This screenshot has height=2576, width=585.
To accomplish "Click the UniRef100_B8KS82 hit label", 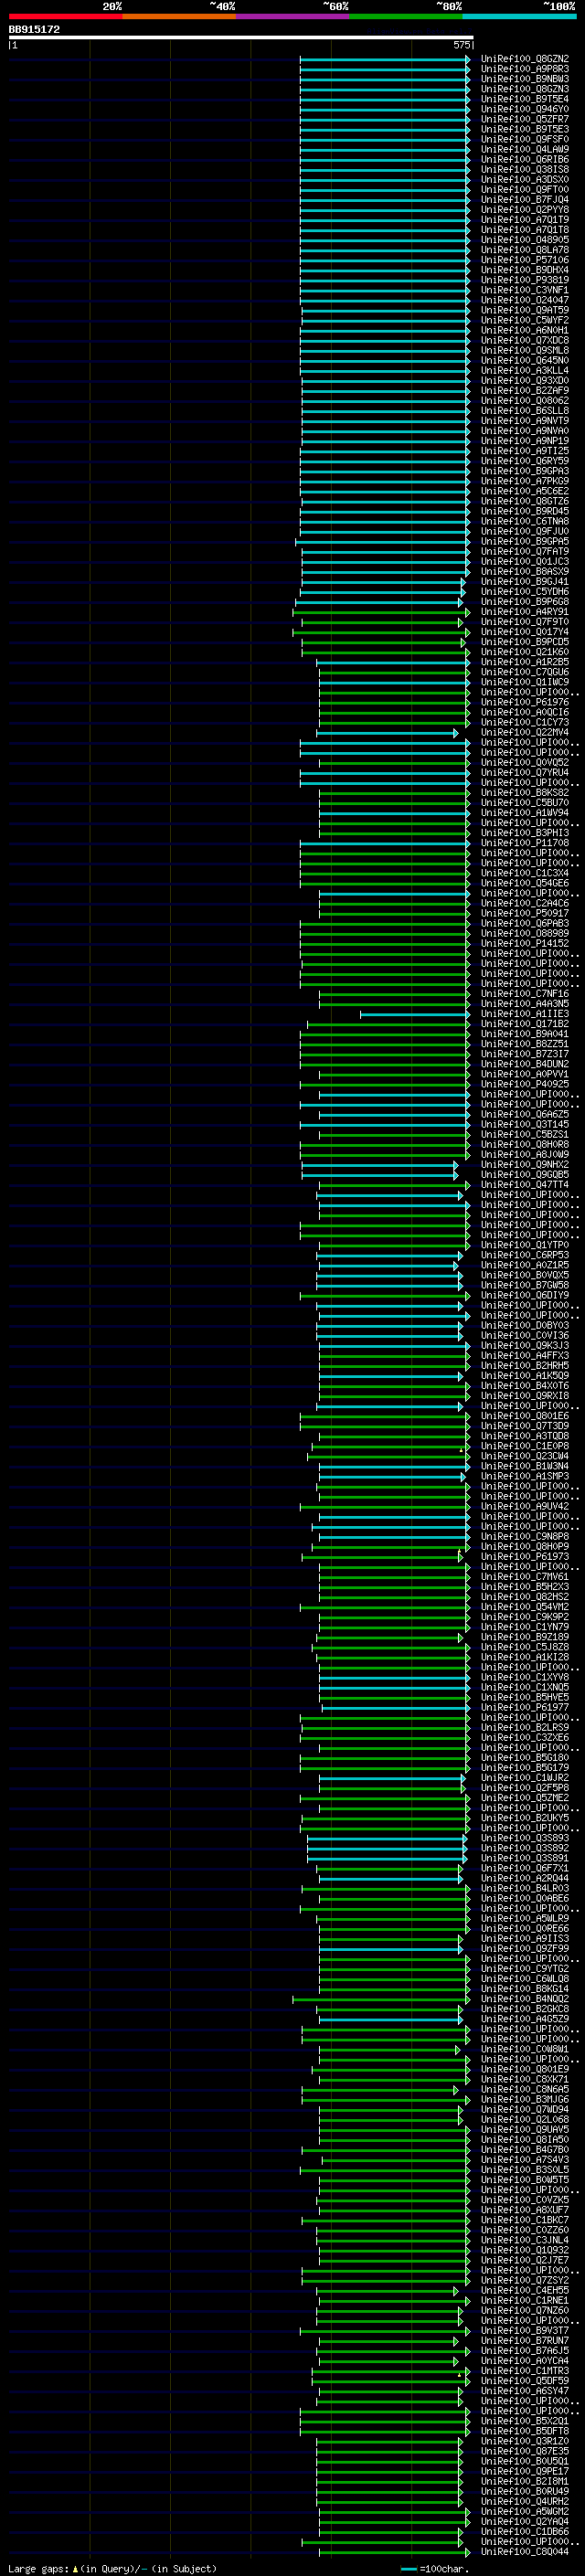I will [x=524, y=793].
